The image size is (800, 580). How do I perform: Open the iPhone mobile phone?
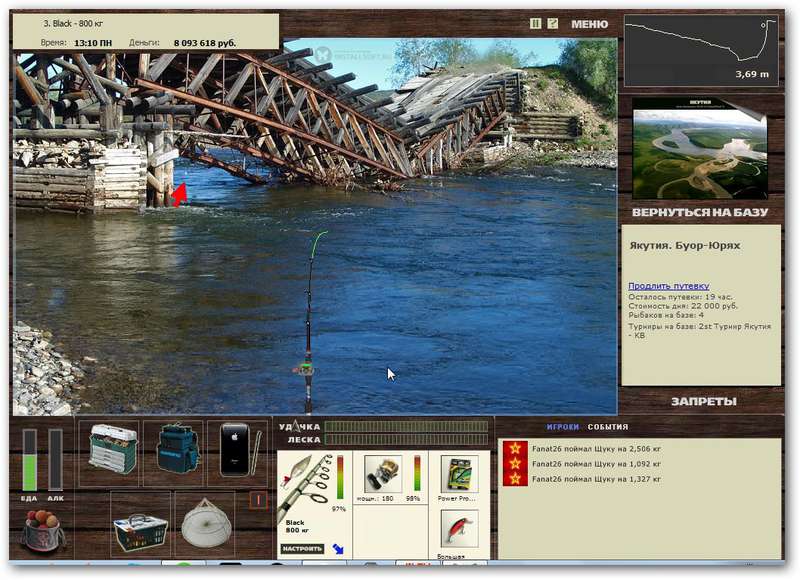point(235,450)
